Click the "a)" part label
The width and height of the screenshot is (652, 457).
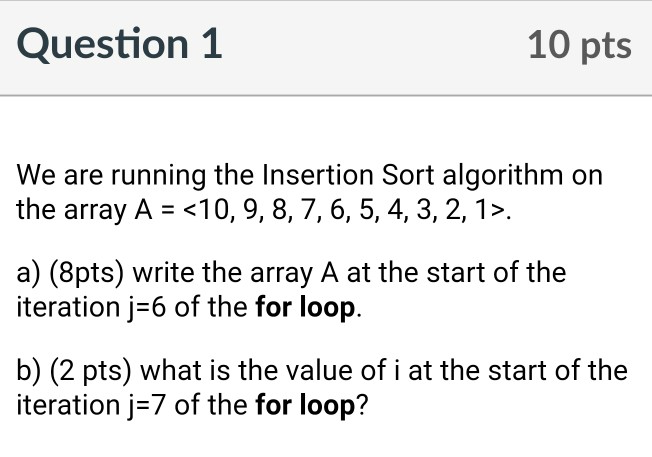[x=29, y=273]
